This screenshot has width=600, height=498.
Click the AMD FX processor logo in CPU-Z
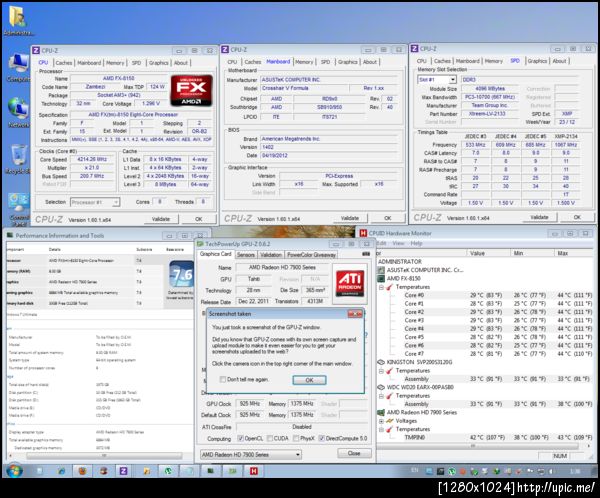(x=191, y=90)
